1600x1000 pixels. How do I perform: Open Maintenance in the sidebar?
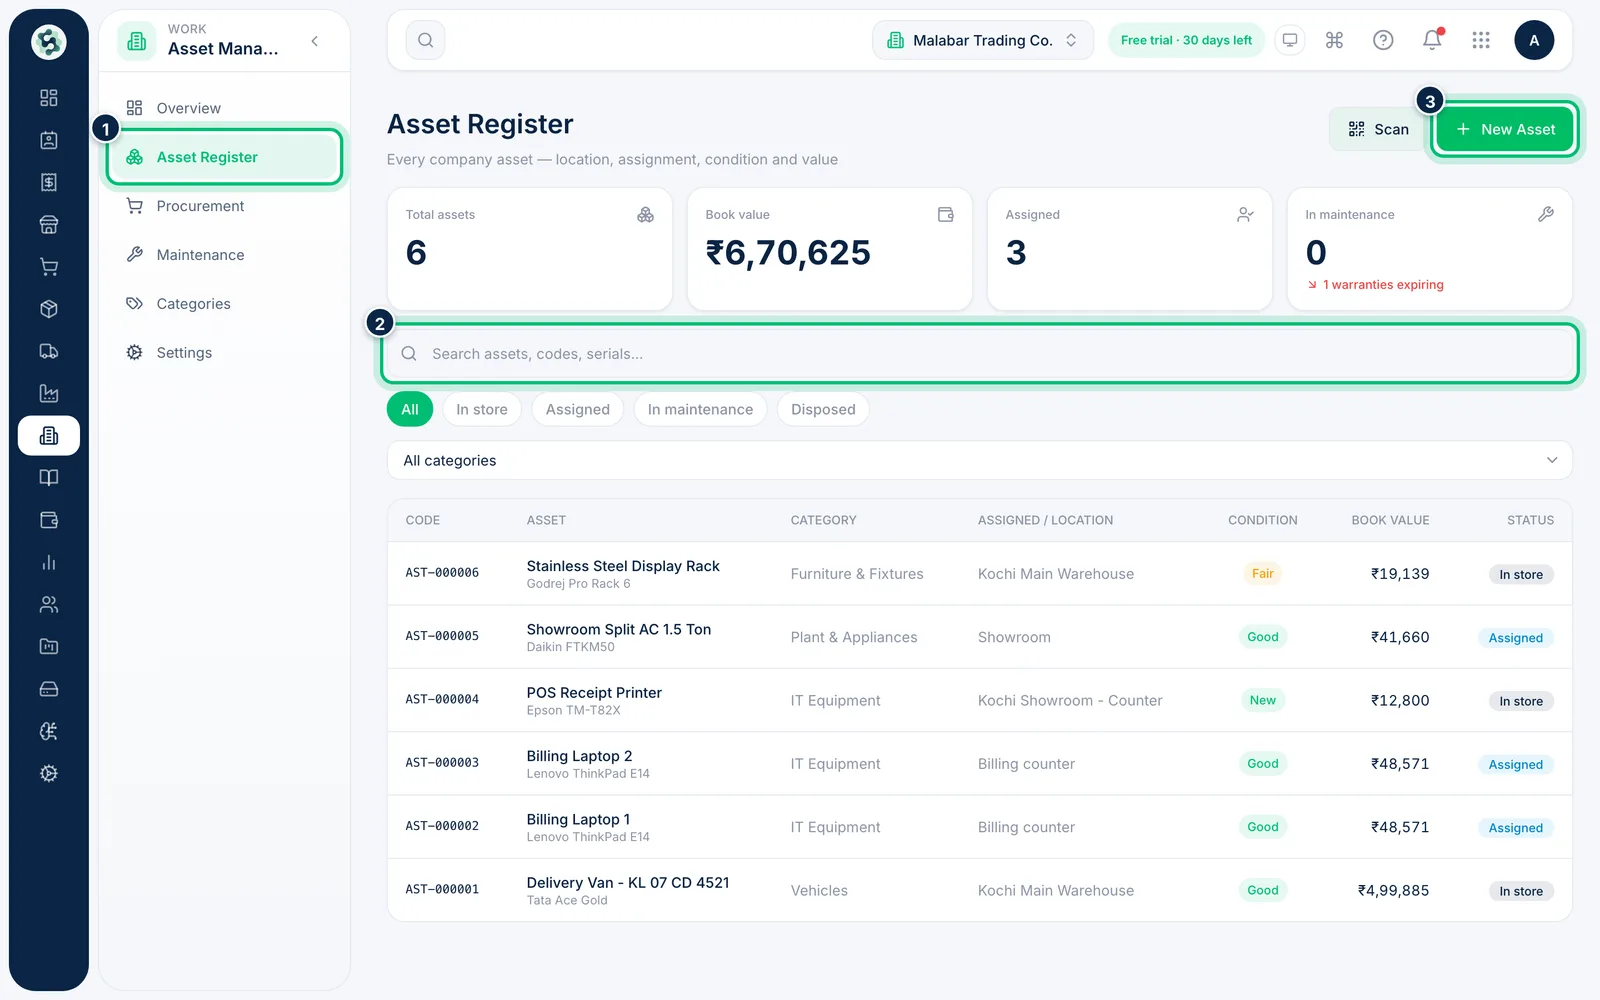click(x=225, y=255)
